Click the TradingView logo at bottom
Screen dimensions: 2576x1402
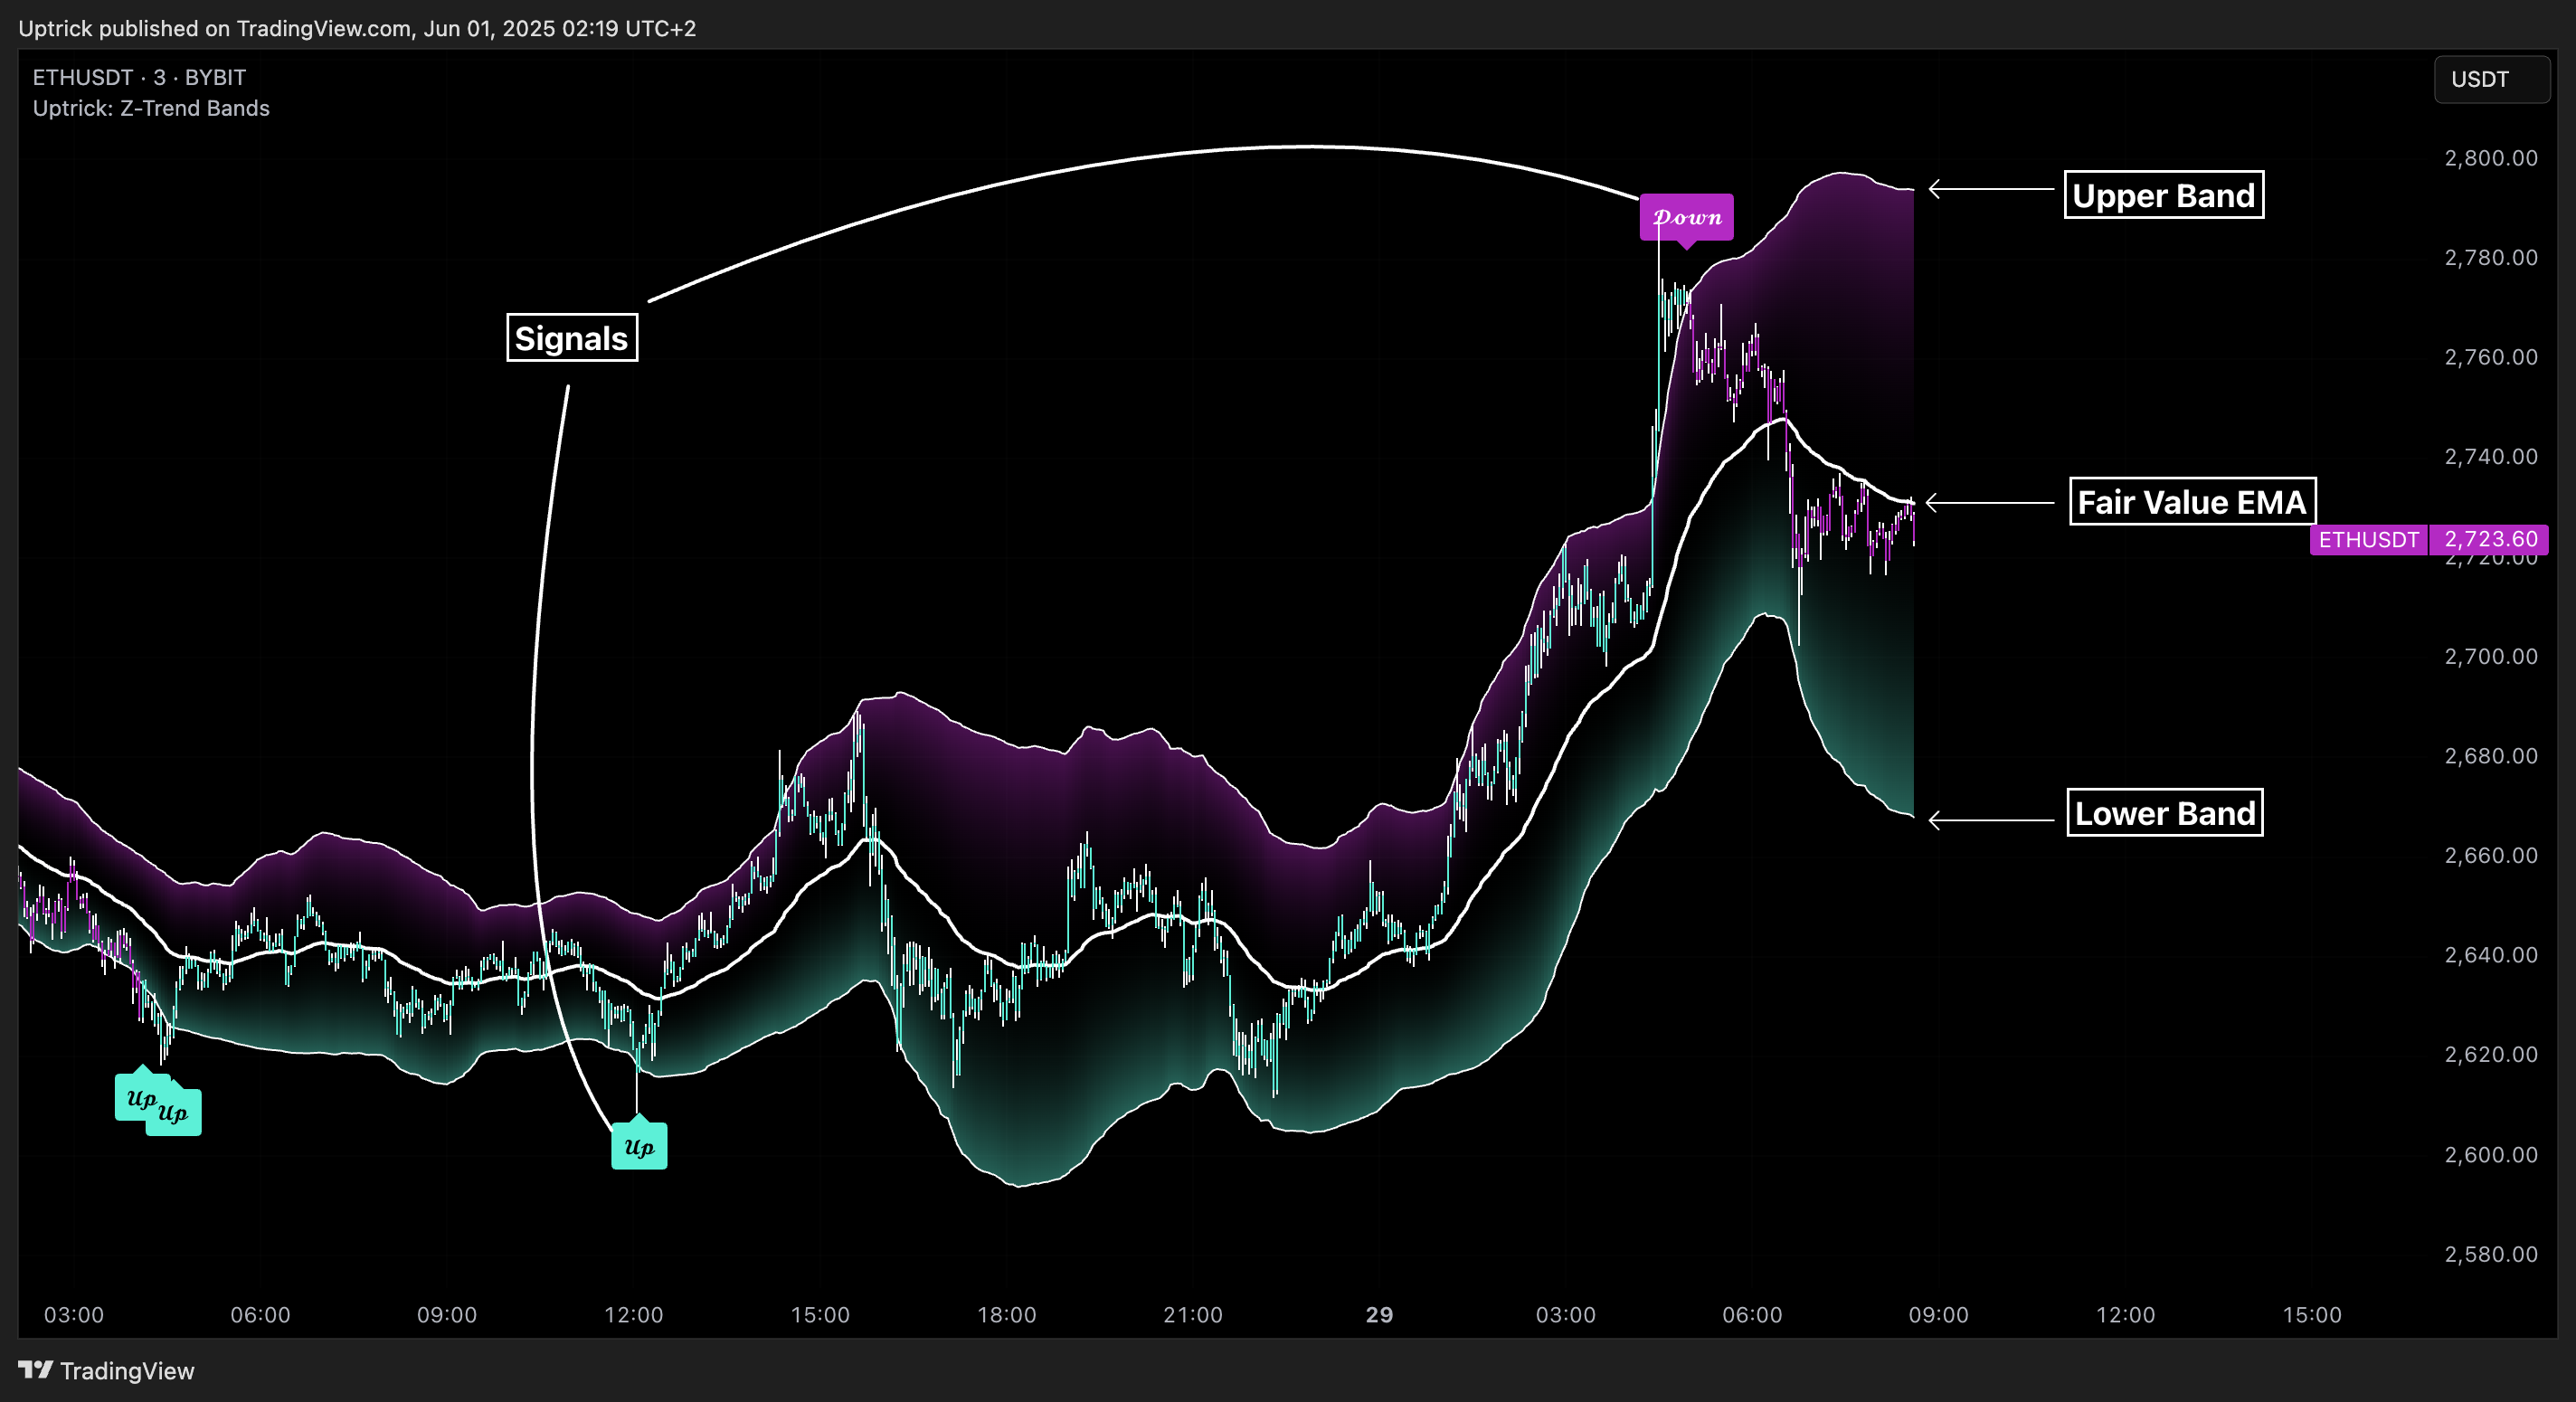pos(106,1370)
